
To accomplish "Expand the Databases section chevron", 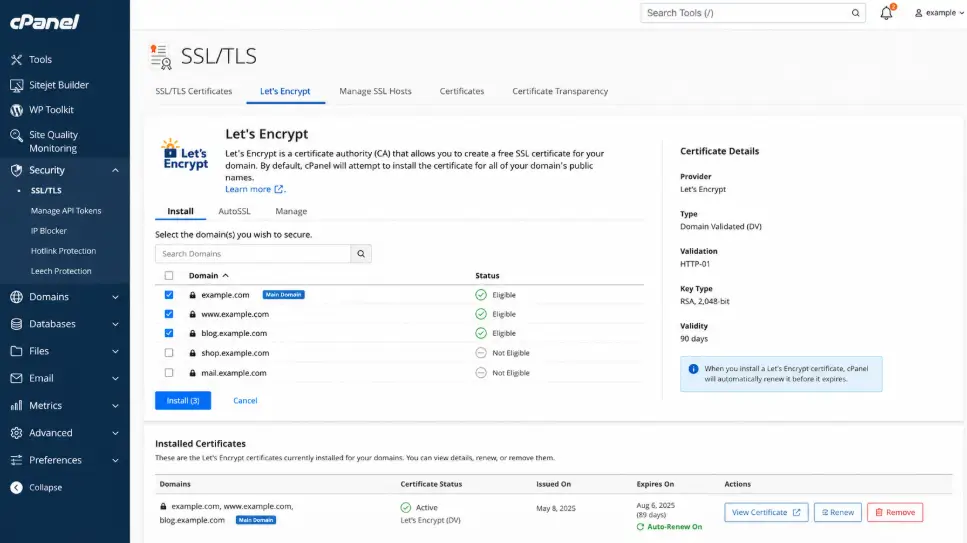I will [115, 324].
